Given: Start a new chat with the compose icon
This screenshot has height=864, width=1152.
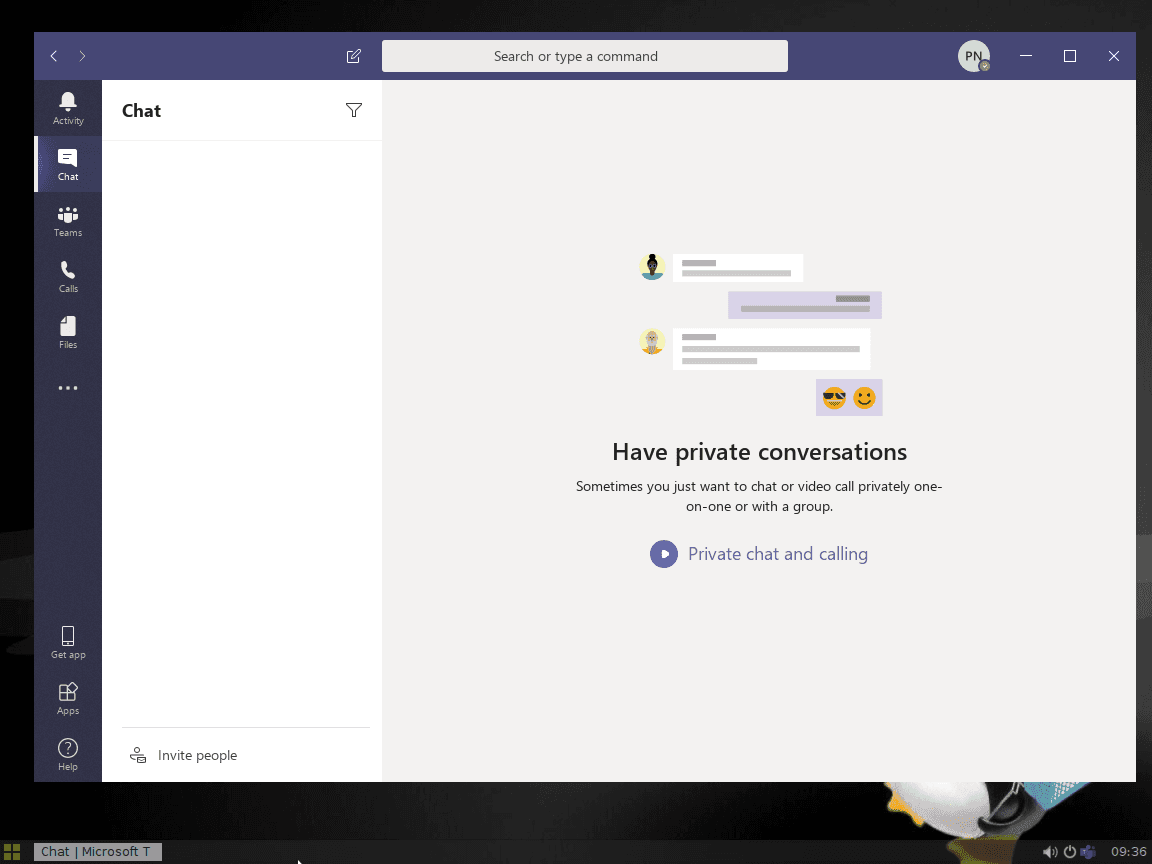Looking at the screenshot, I should 353,56.
